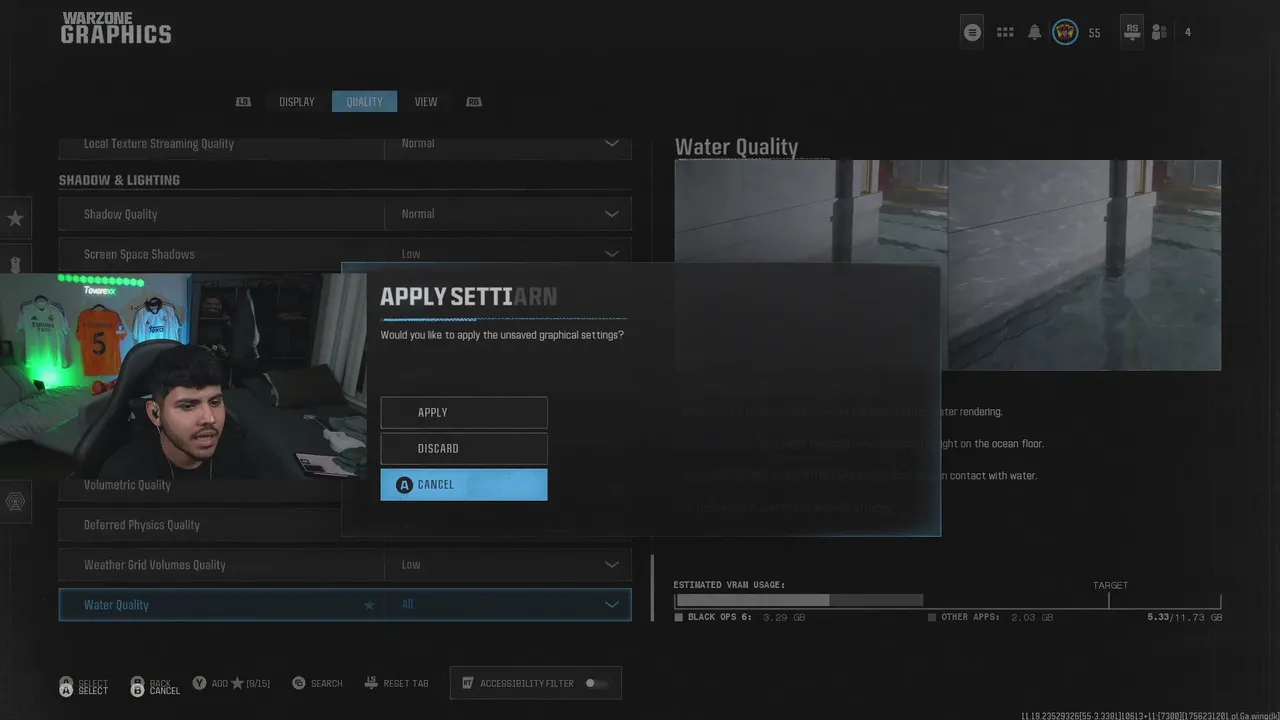The image size is (1280, 720).
Task: Expand the Shadow Quality dropdown
Action: (x=611, y=214)
